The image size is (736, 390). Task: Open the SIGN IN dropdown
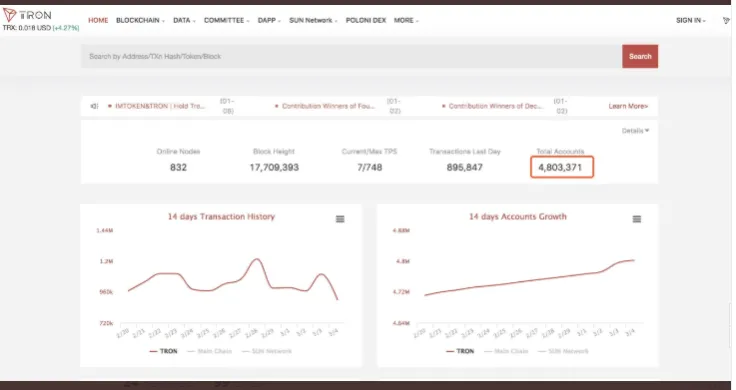(691, 20)
